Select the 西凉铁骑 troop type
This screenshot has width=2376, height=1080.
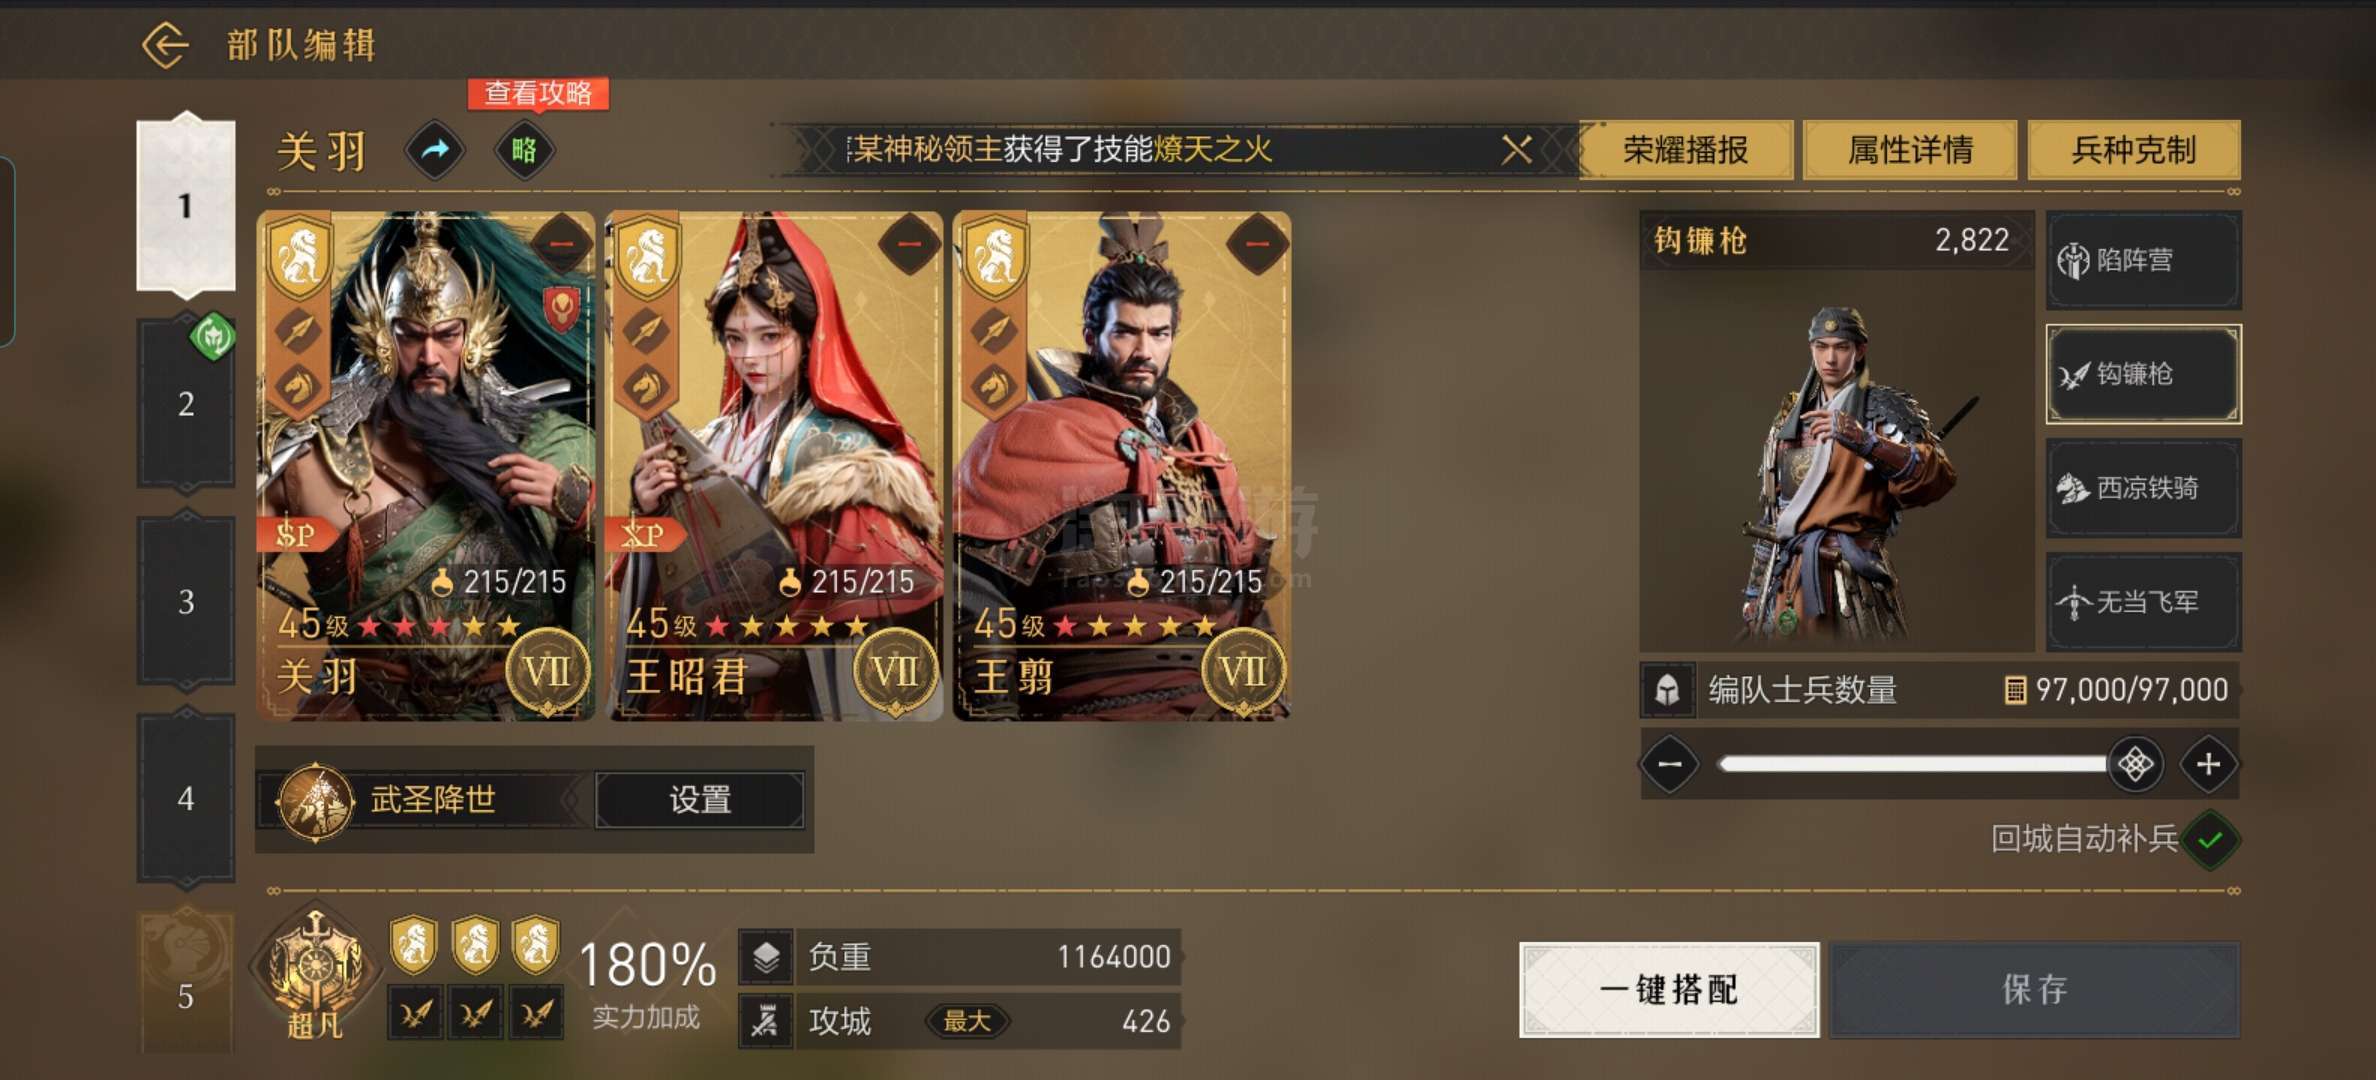(x=2143, y=488)
